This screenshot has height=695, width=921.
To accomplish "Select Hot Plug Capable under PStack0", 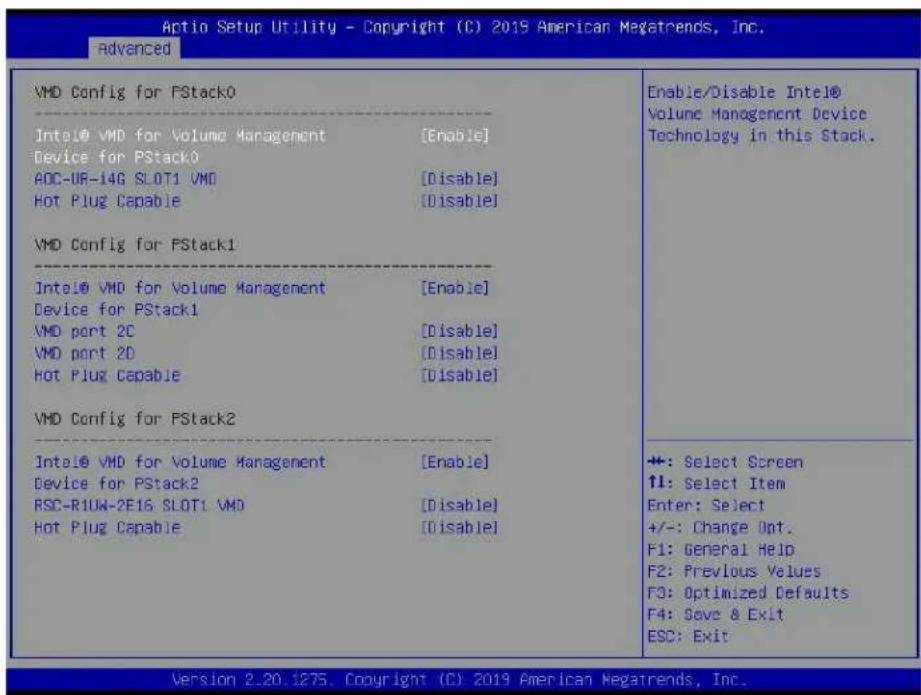I will click(x=107, y=201).
